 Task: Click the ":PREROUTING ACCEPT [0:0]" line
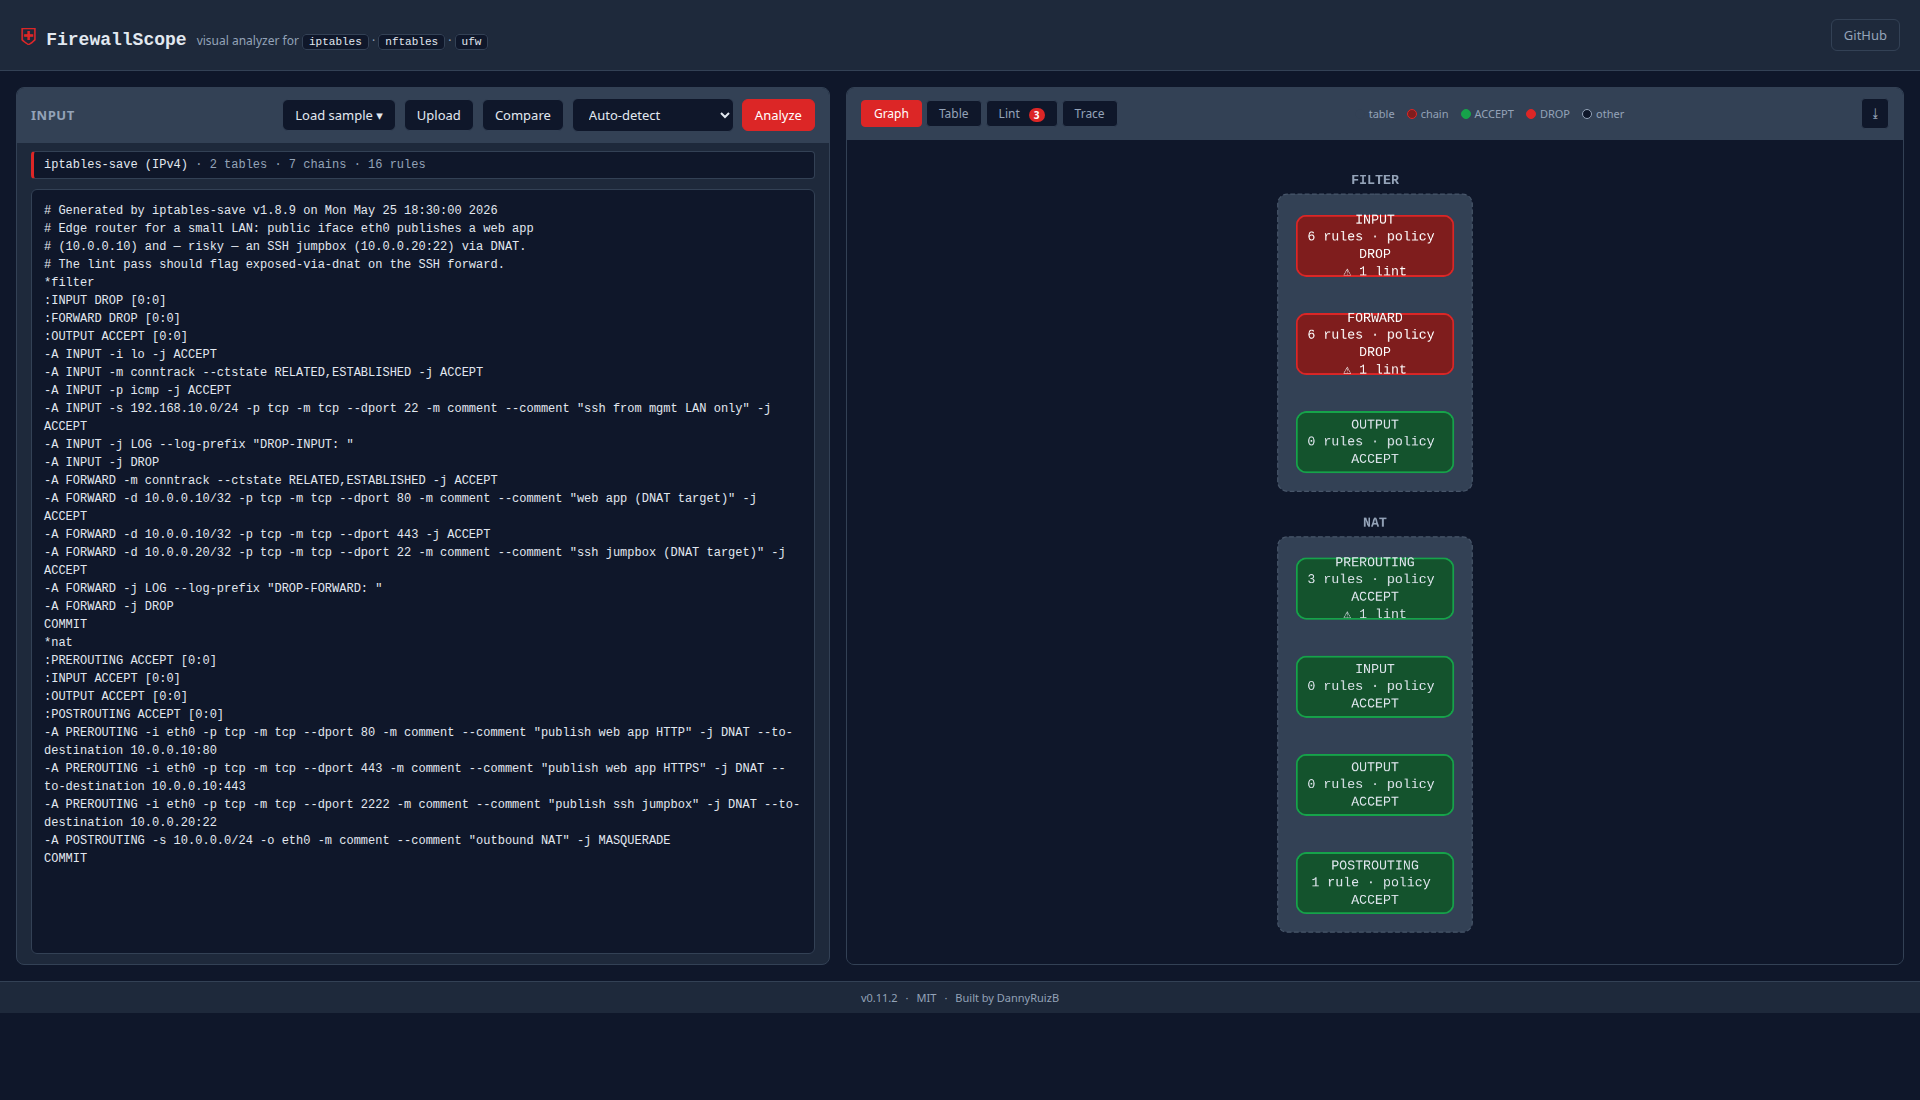point(130,660)
